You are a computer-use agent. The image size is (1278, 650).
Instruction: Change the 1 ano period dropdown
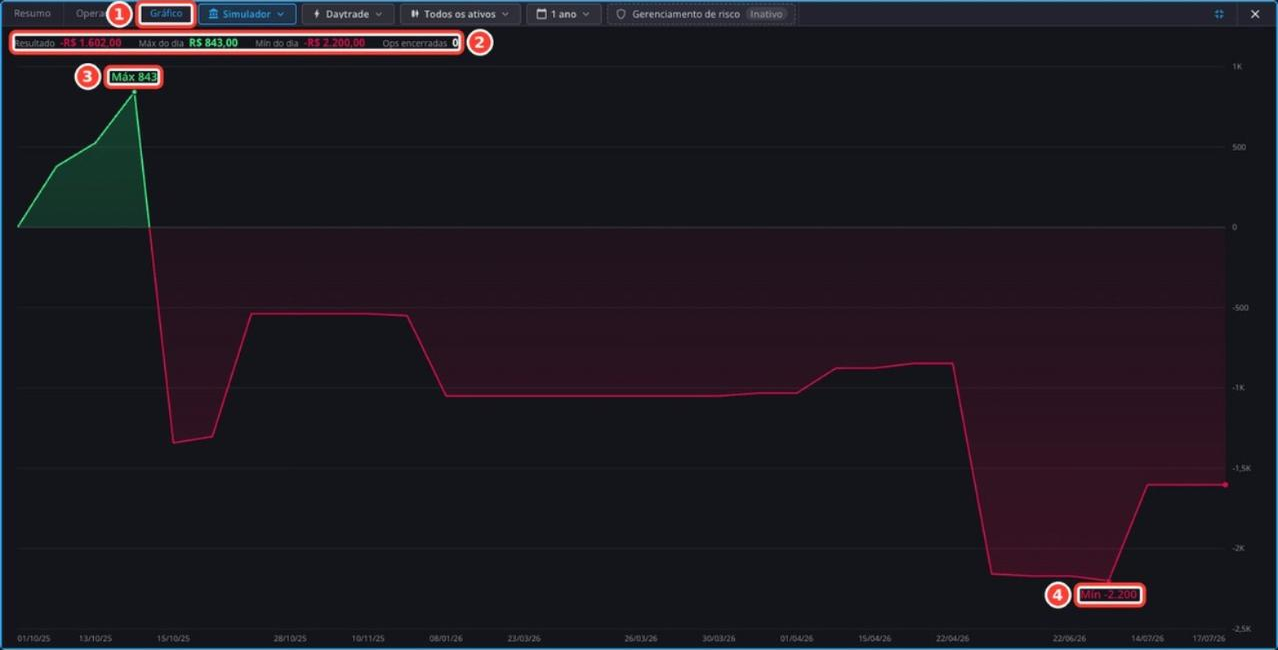[564, 15]
